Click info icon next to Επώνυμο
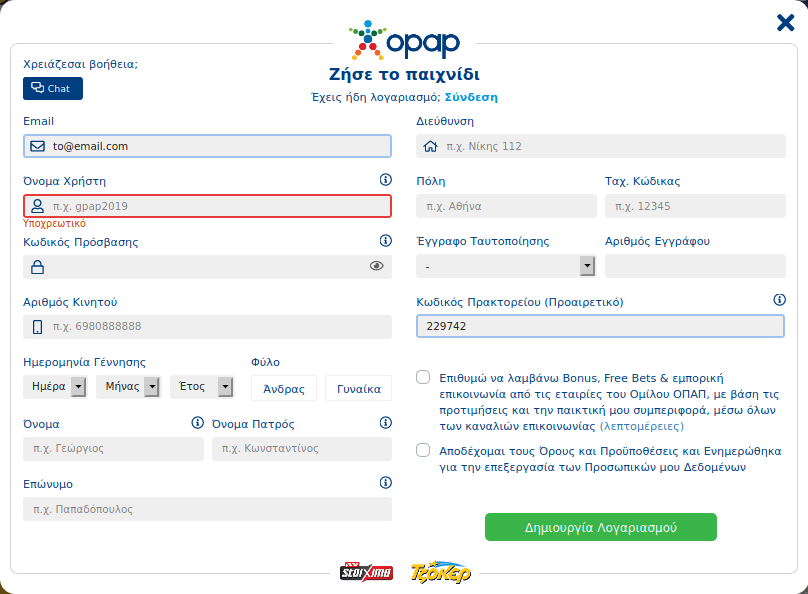 pos(385,483)
